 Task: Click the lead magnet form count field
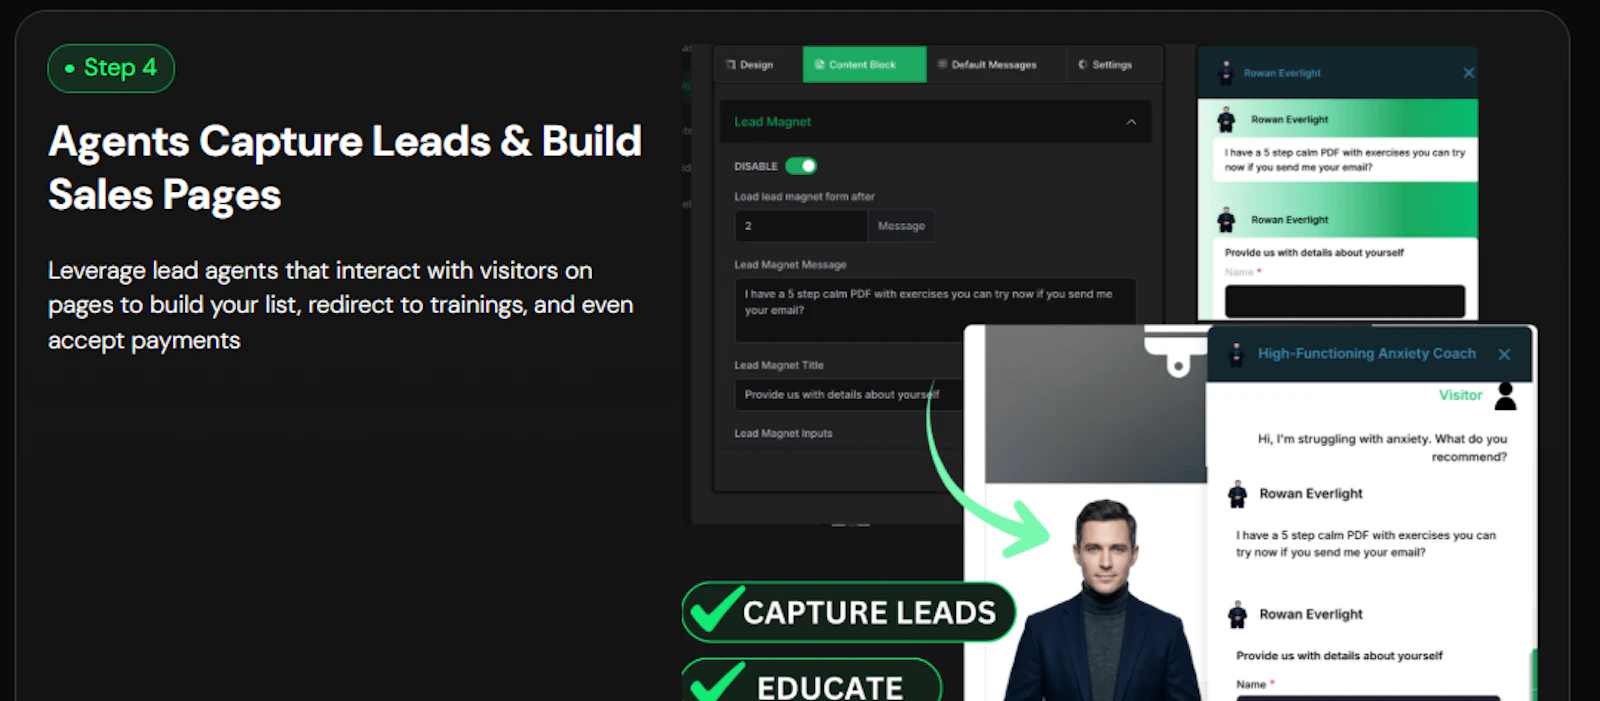tap(801, 226)
